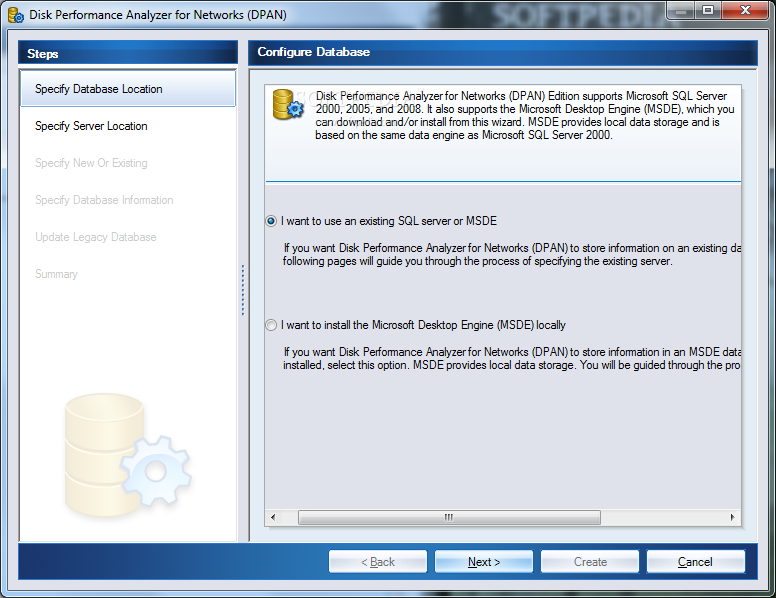Click the database gear icon beside description

pyautogui.click(x=288, y=104)
